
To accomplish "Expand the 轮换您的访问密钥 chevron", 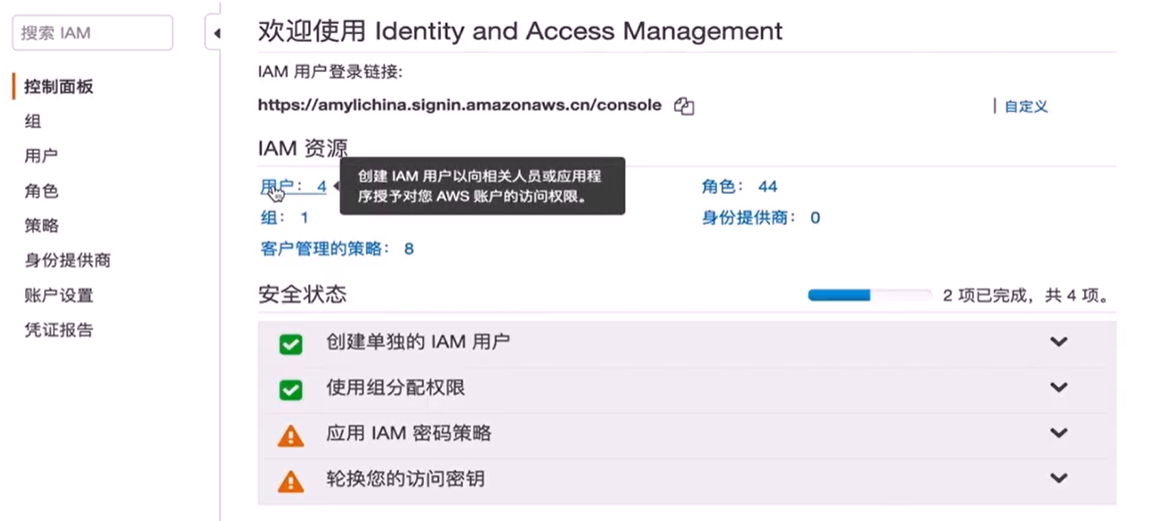I will pyautogui.click(x=1059, y=478).
